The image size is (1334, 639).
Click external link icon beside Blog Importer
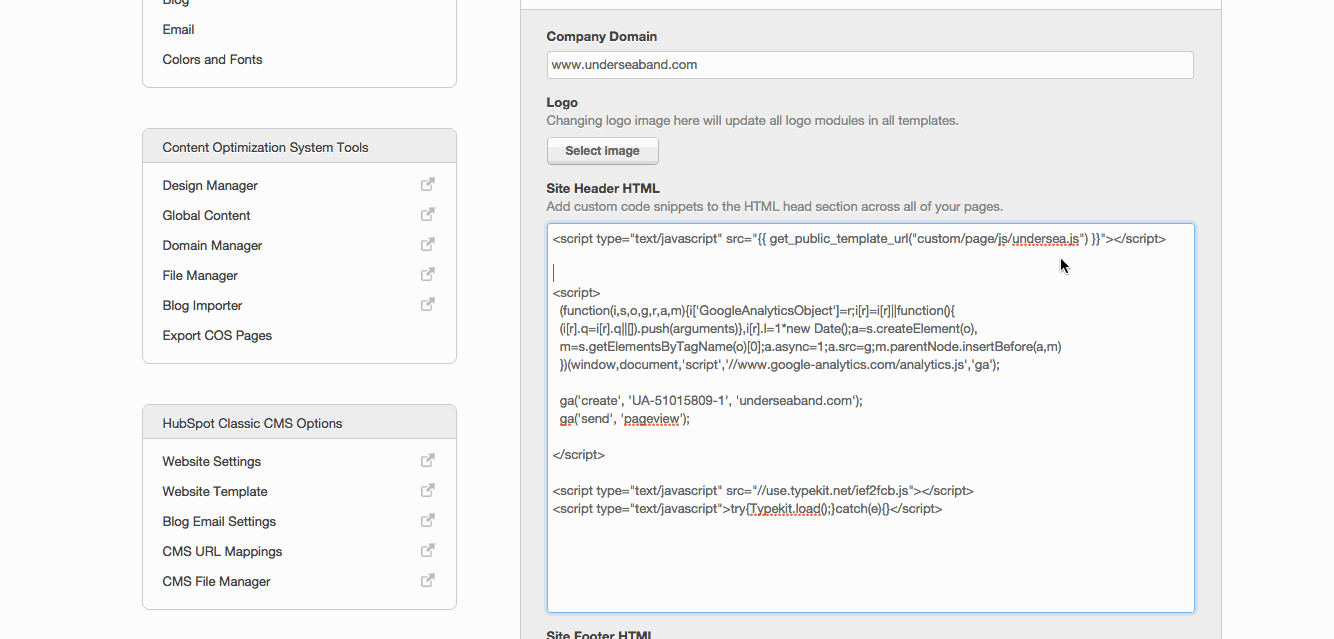[427, 305]
